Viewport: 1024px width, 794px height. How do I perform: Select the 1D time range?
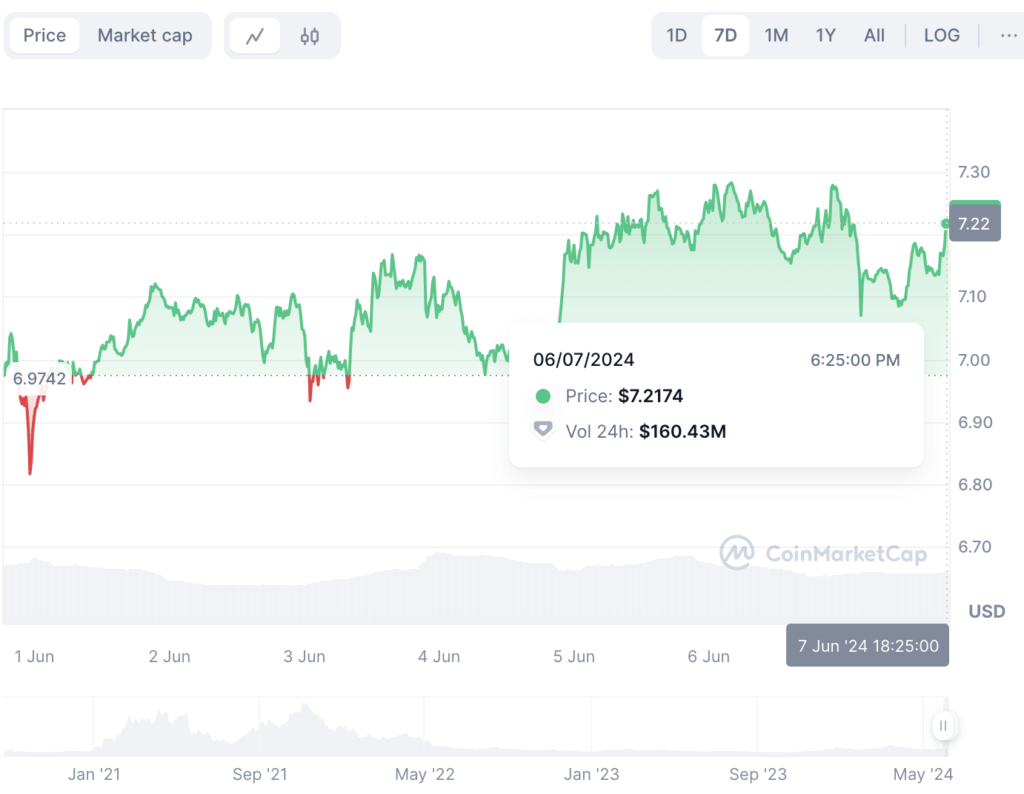[676, 35]
